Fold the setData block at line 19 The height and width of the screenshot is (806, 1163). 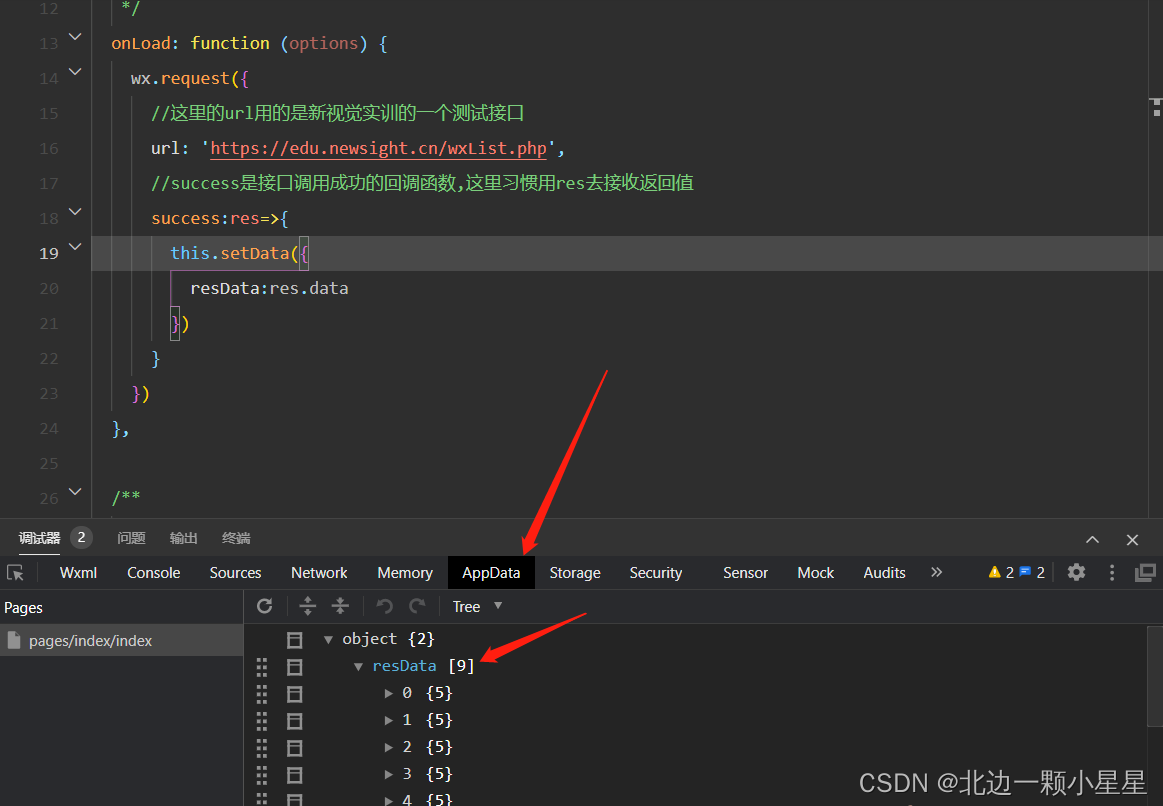point(75,247)
